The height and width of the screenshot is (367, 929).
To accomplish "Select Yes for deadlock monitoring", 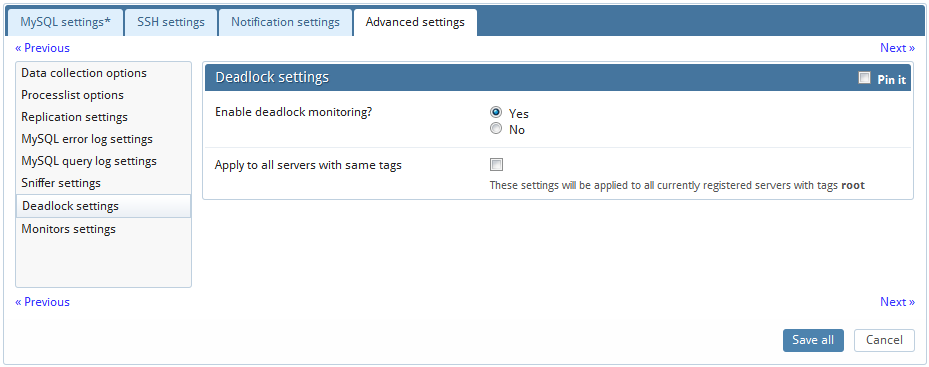I will coord(496,112).
